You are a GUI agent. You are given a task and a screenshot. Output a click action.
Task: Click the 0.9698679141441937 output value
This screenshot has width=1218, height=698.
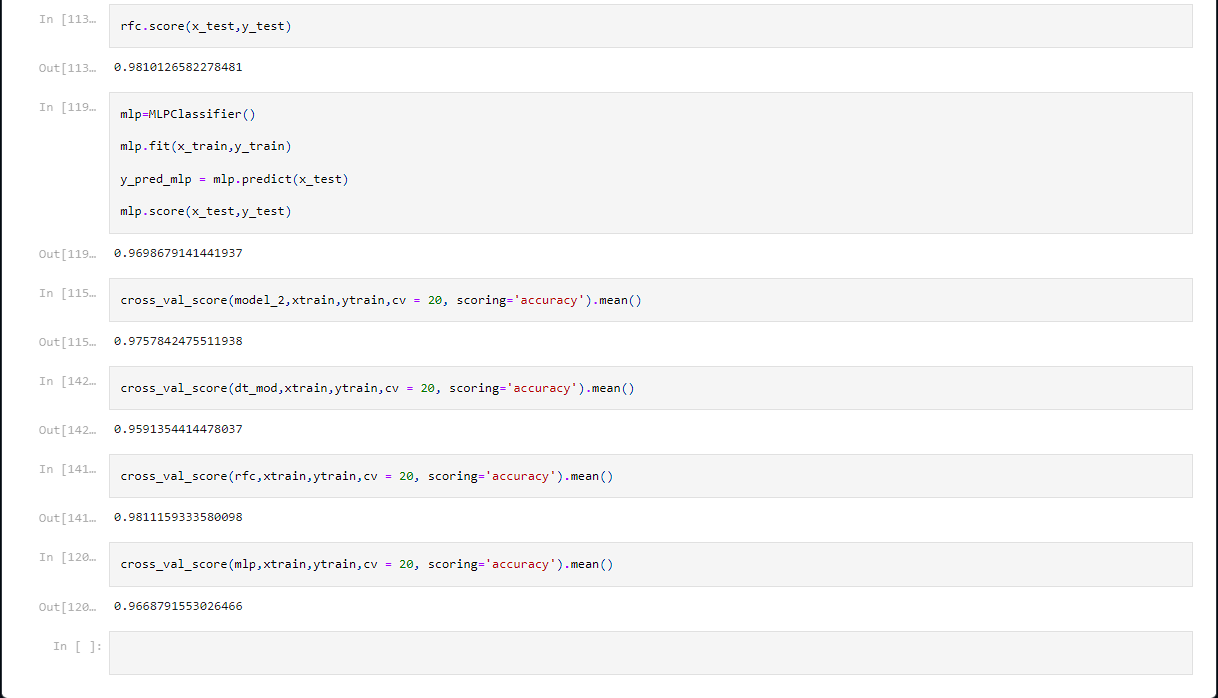click(178, 254)
